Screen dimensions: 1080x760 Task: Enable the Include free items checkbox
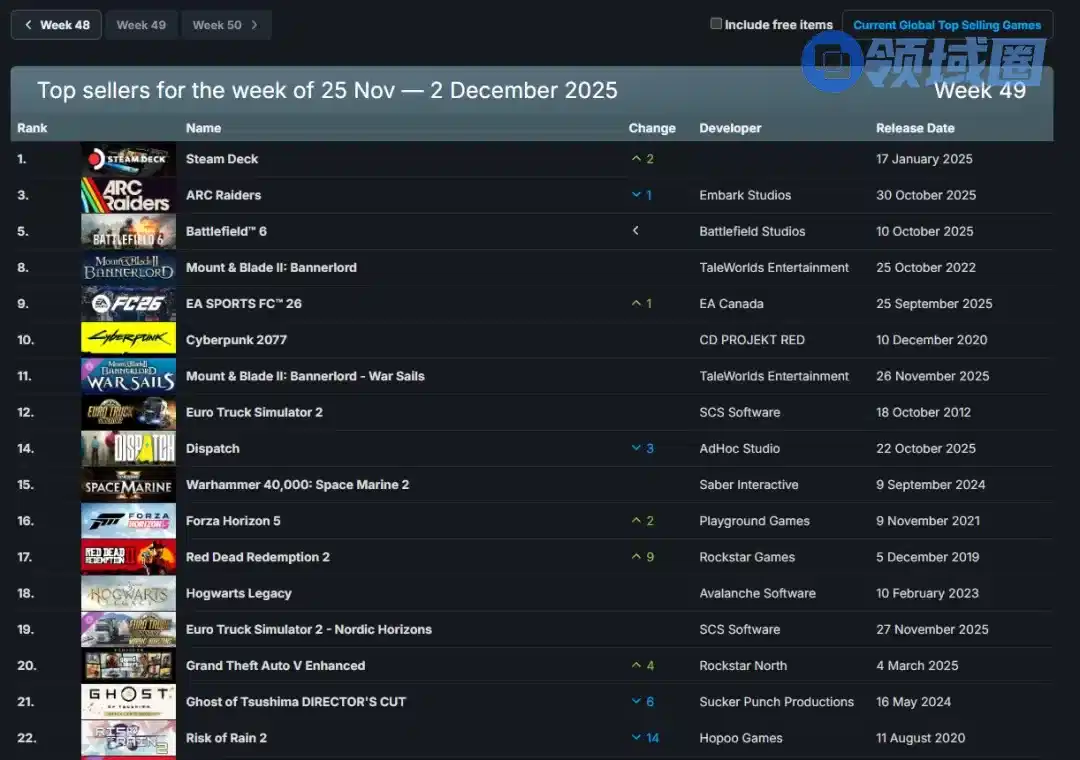[x=716, y=24]
